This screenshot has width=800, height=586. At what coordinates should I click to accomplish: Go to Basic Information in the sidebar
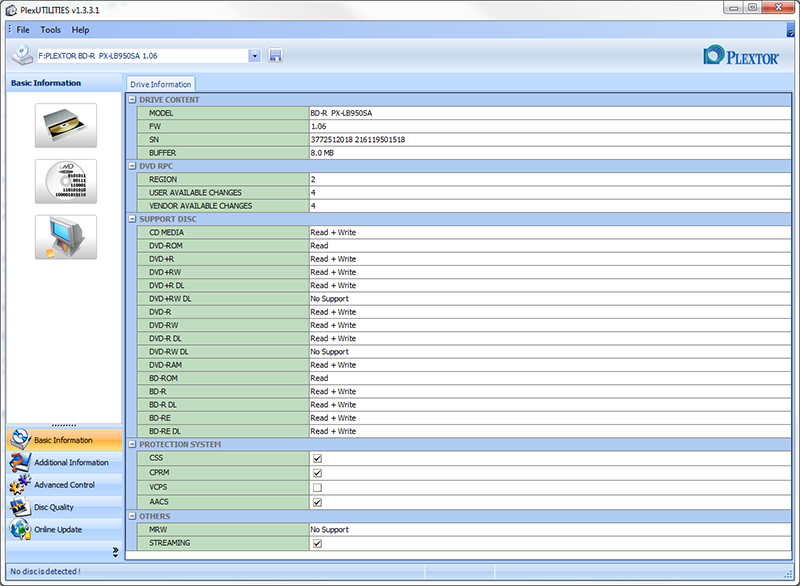pos(64,440)
